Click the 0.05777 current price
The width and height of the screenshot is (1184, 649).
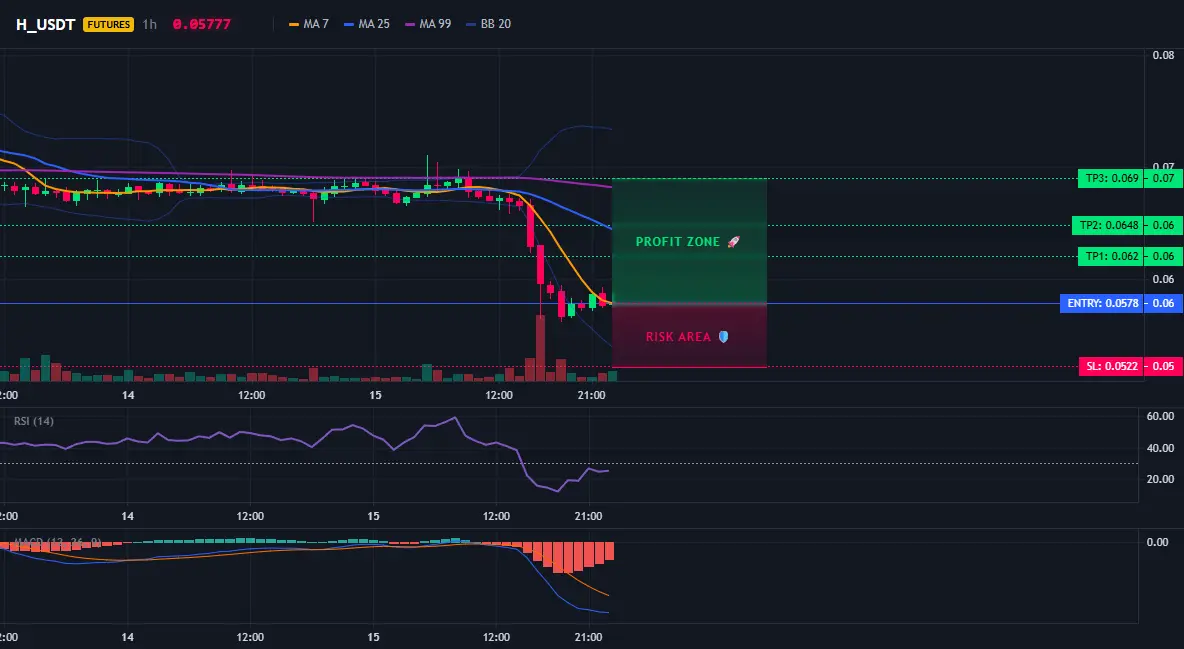tap(202, 24)
